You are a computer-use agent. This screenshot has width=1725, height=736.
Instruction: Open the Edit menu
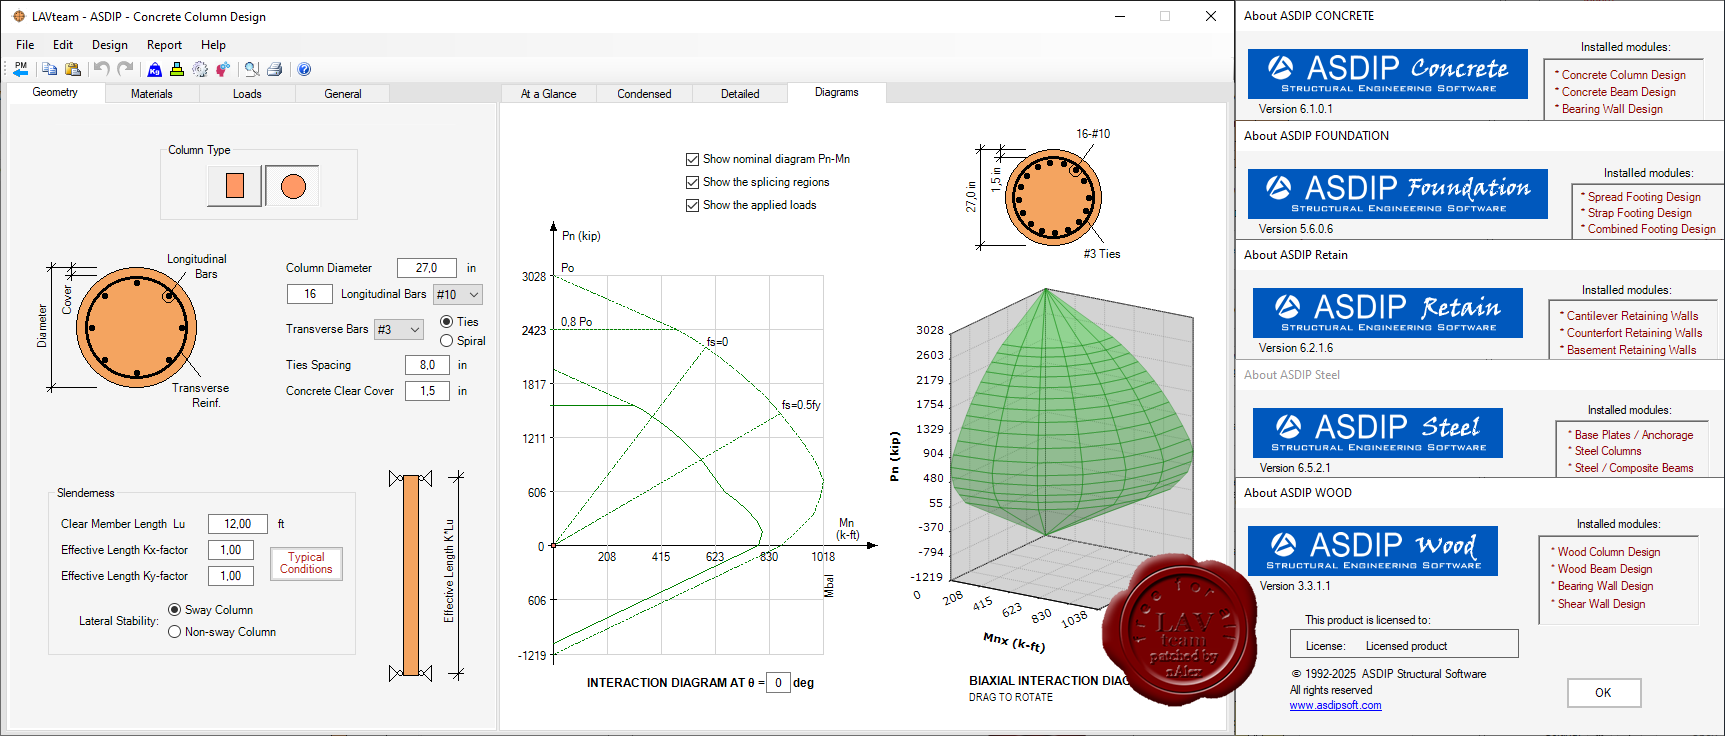tap(63, 45)
